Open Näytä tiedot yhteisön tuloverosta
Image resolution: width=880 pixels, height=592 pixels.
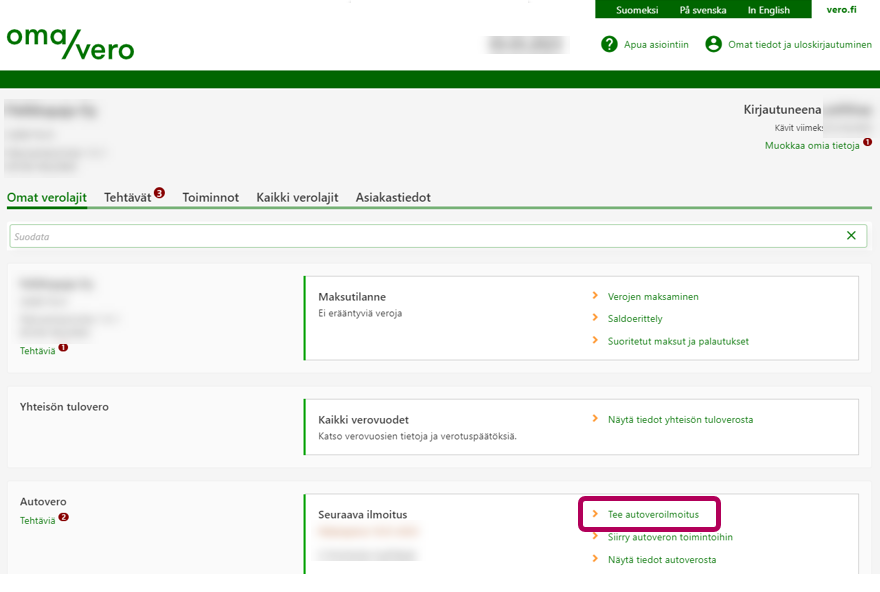(x=680, y=419)
